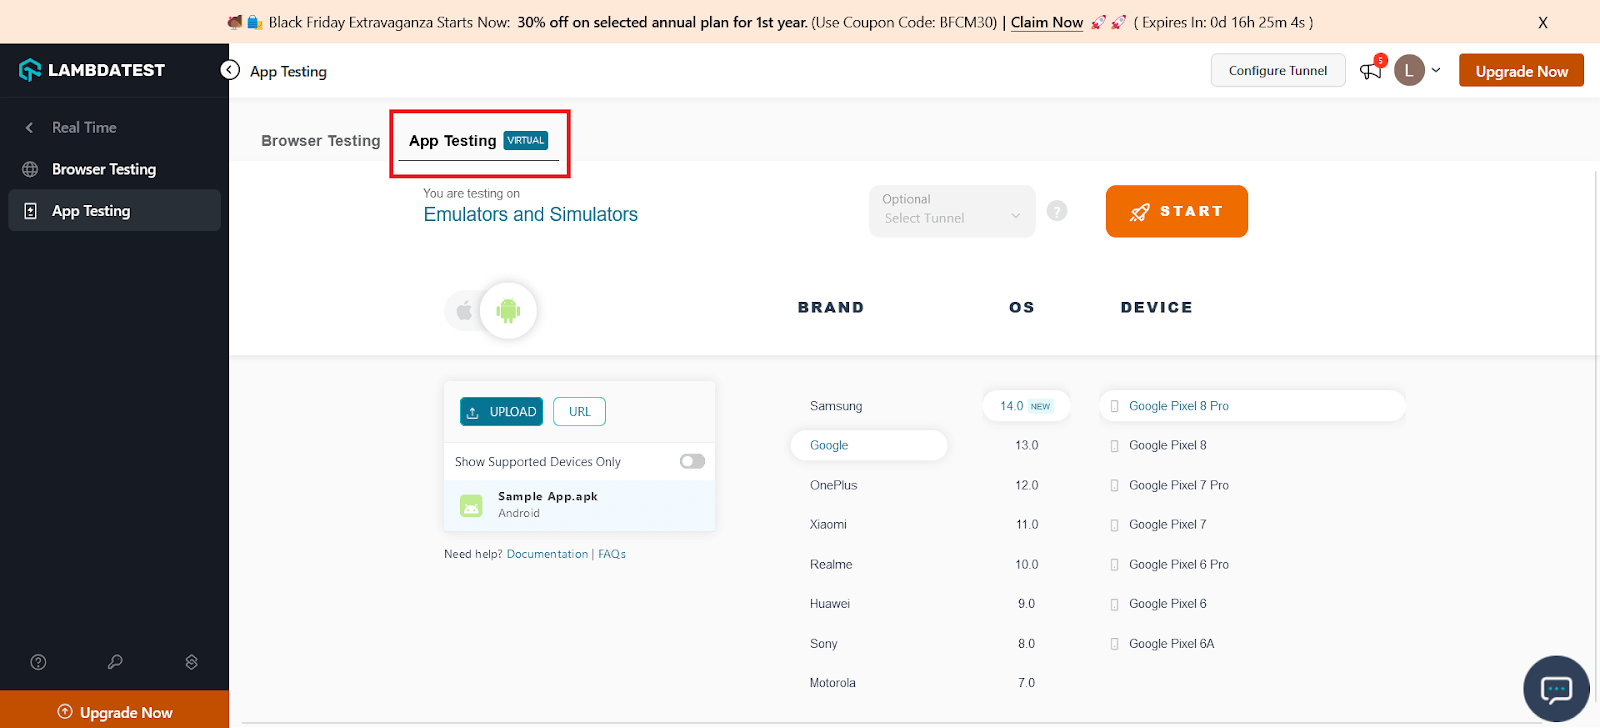Select Samsung brand
This screenshot has width=1600, height=728.
coord(836,406)
